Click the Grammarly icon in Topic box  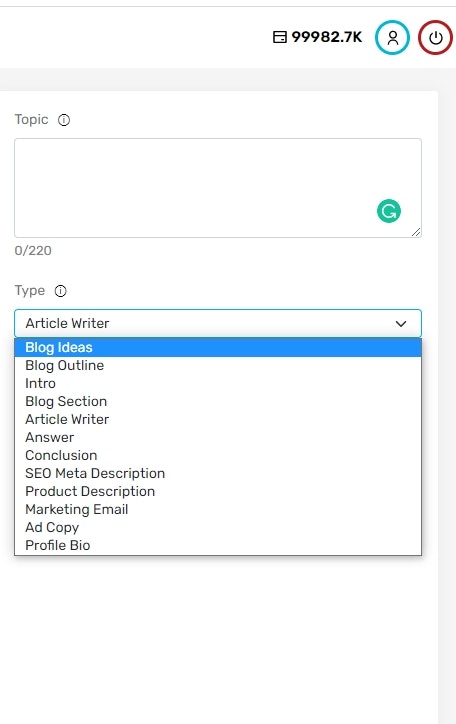389,211
